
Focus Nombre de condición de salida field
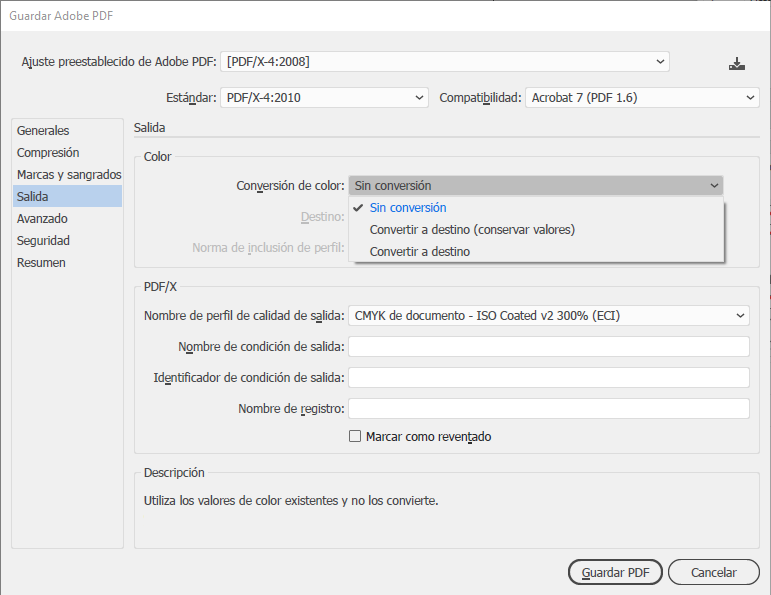tap(549, 346)
